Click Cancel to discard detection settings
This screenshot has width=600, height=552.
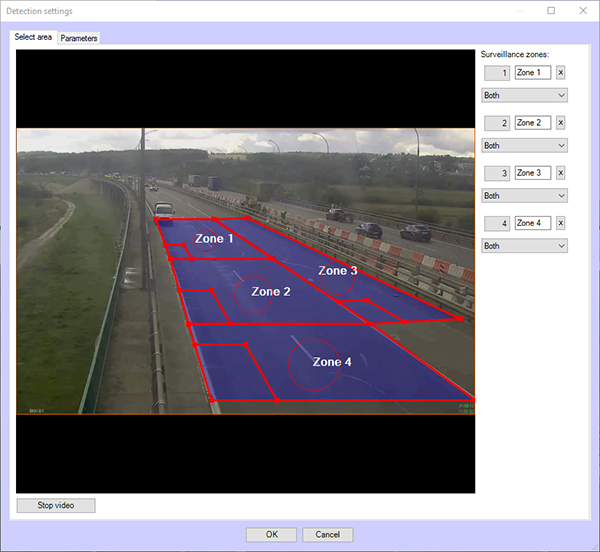pos(328,534)
